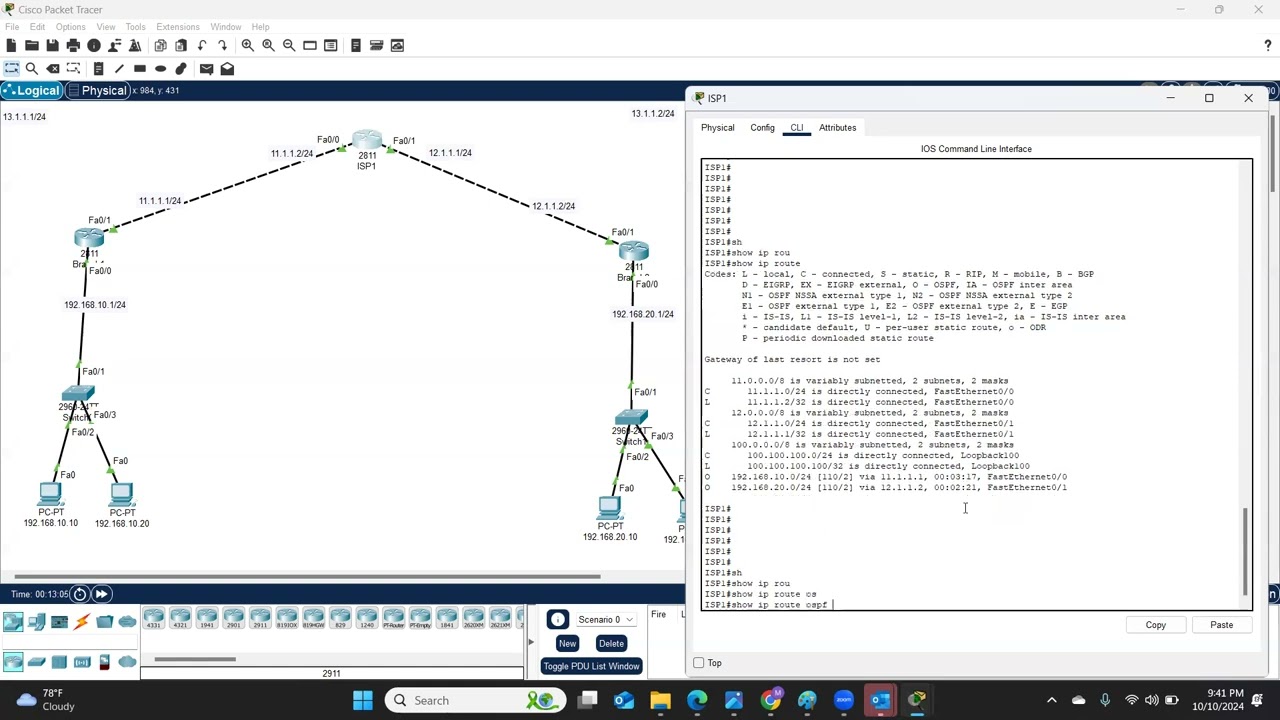Click the CLI terminal vertical scrollbar

pos(1246,550)
